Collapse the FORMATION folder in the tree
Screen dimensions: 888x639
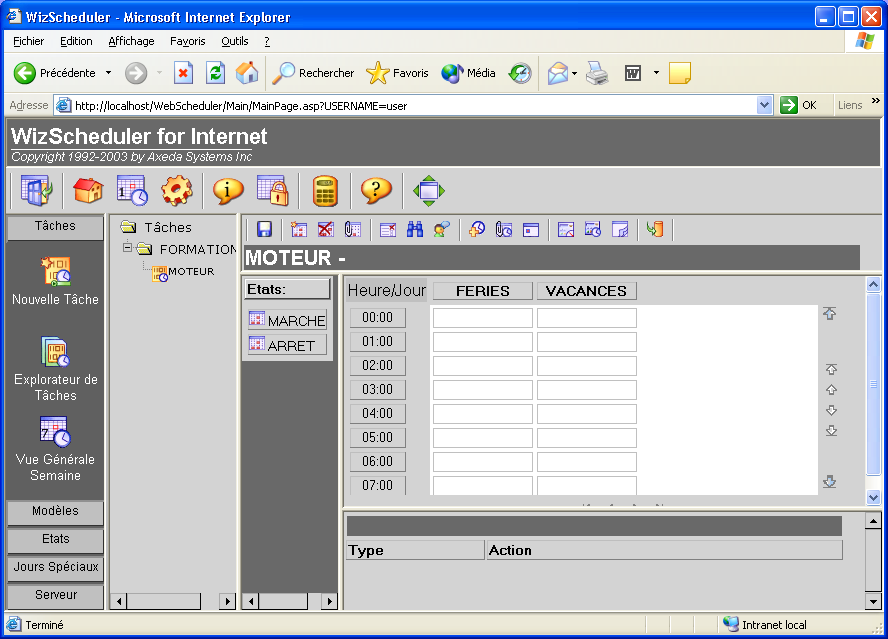(127, 248)
